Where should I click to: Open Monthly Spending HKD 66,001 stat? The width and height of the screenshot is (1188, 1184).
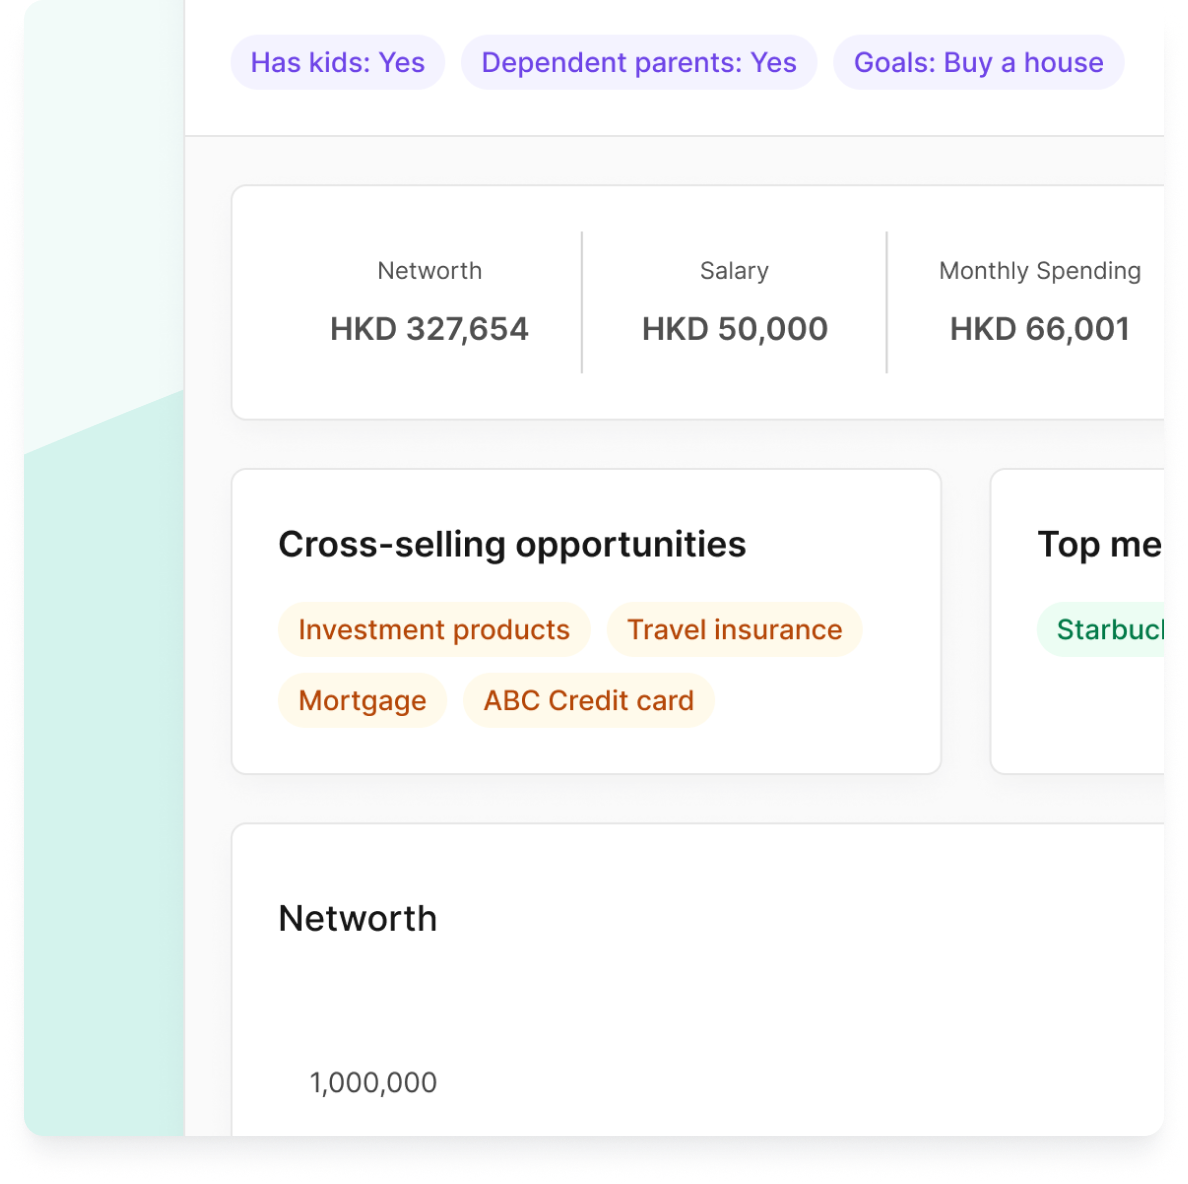[1040, 302]
